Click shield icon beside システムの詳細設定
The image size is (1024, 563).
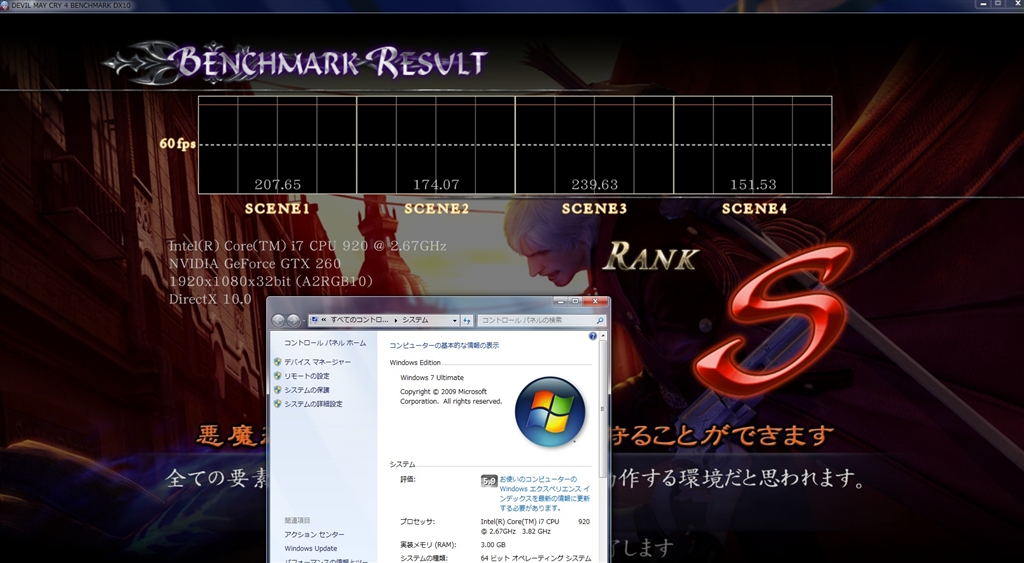click(x=278, y=404)
